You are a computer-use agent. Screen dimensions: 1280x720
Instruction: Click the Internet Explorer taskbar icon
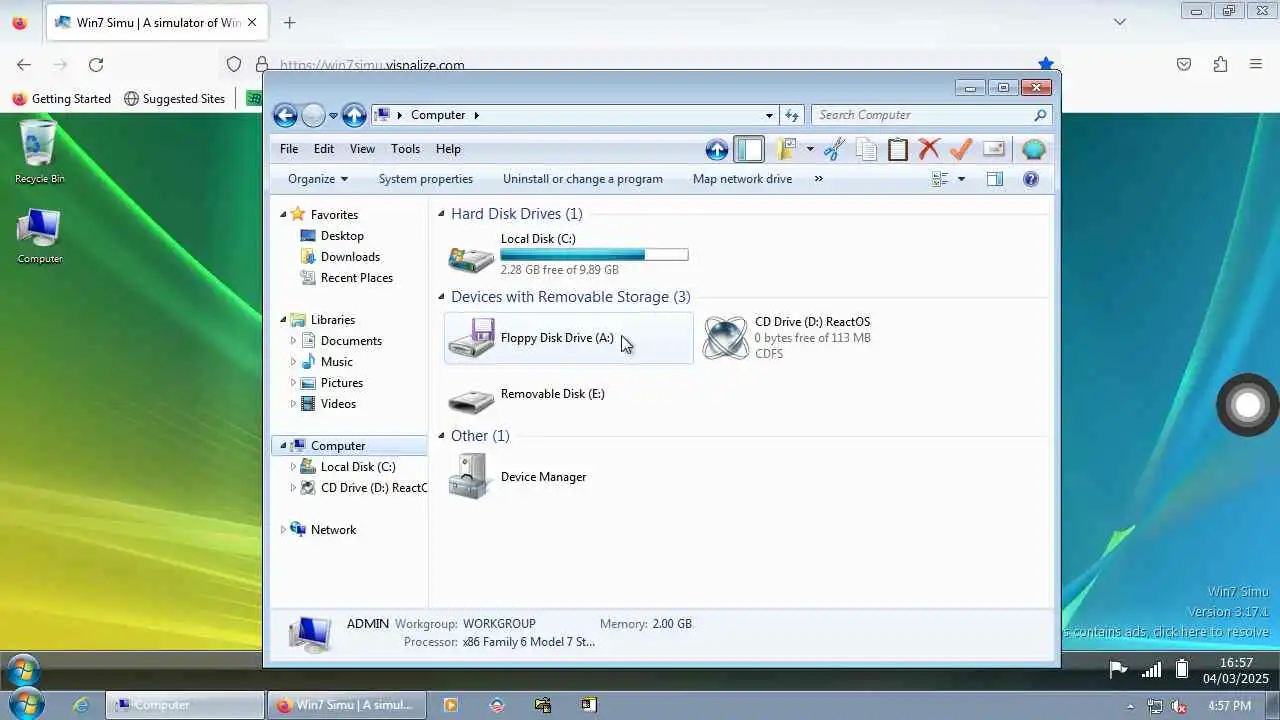[x=81, y=705]
